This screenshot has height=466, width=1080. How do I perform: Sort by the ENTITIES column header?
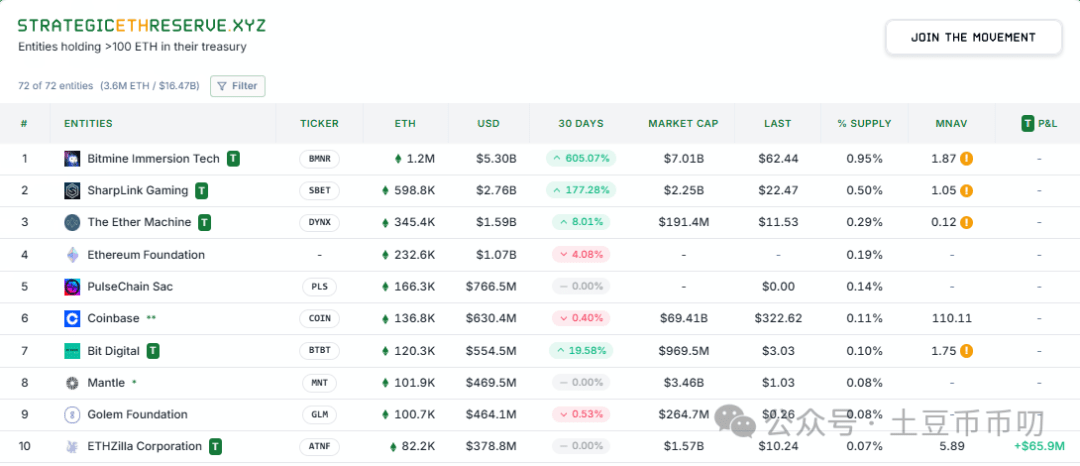(88, 124)
